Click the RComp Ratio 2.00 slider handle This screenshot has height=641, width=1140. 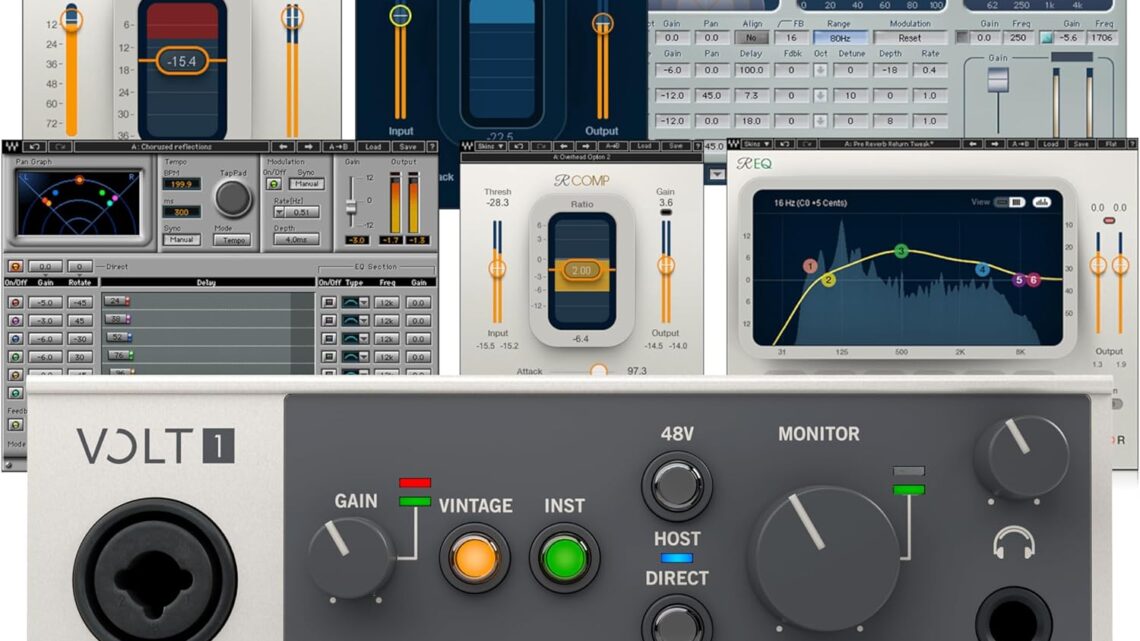[x=582, y=270]
